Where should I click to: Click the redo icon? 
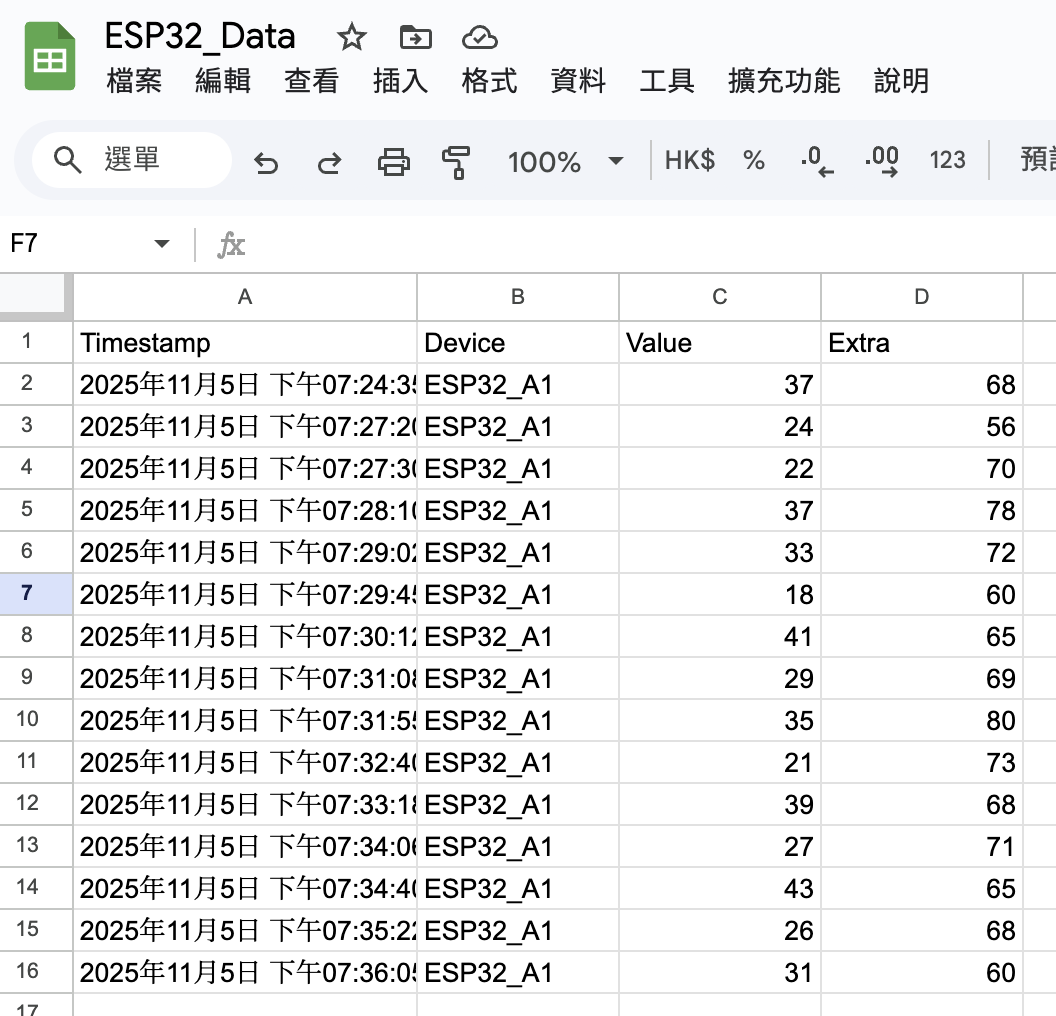(329, 161)
